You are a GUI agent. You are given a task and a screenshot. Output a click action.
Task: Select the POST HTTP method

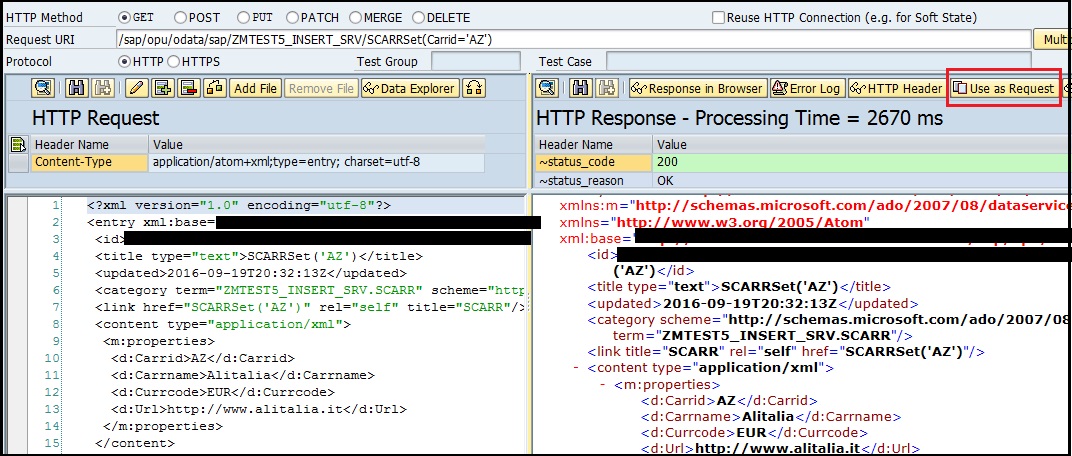tap(180, 18)
